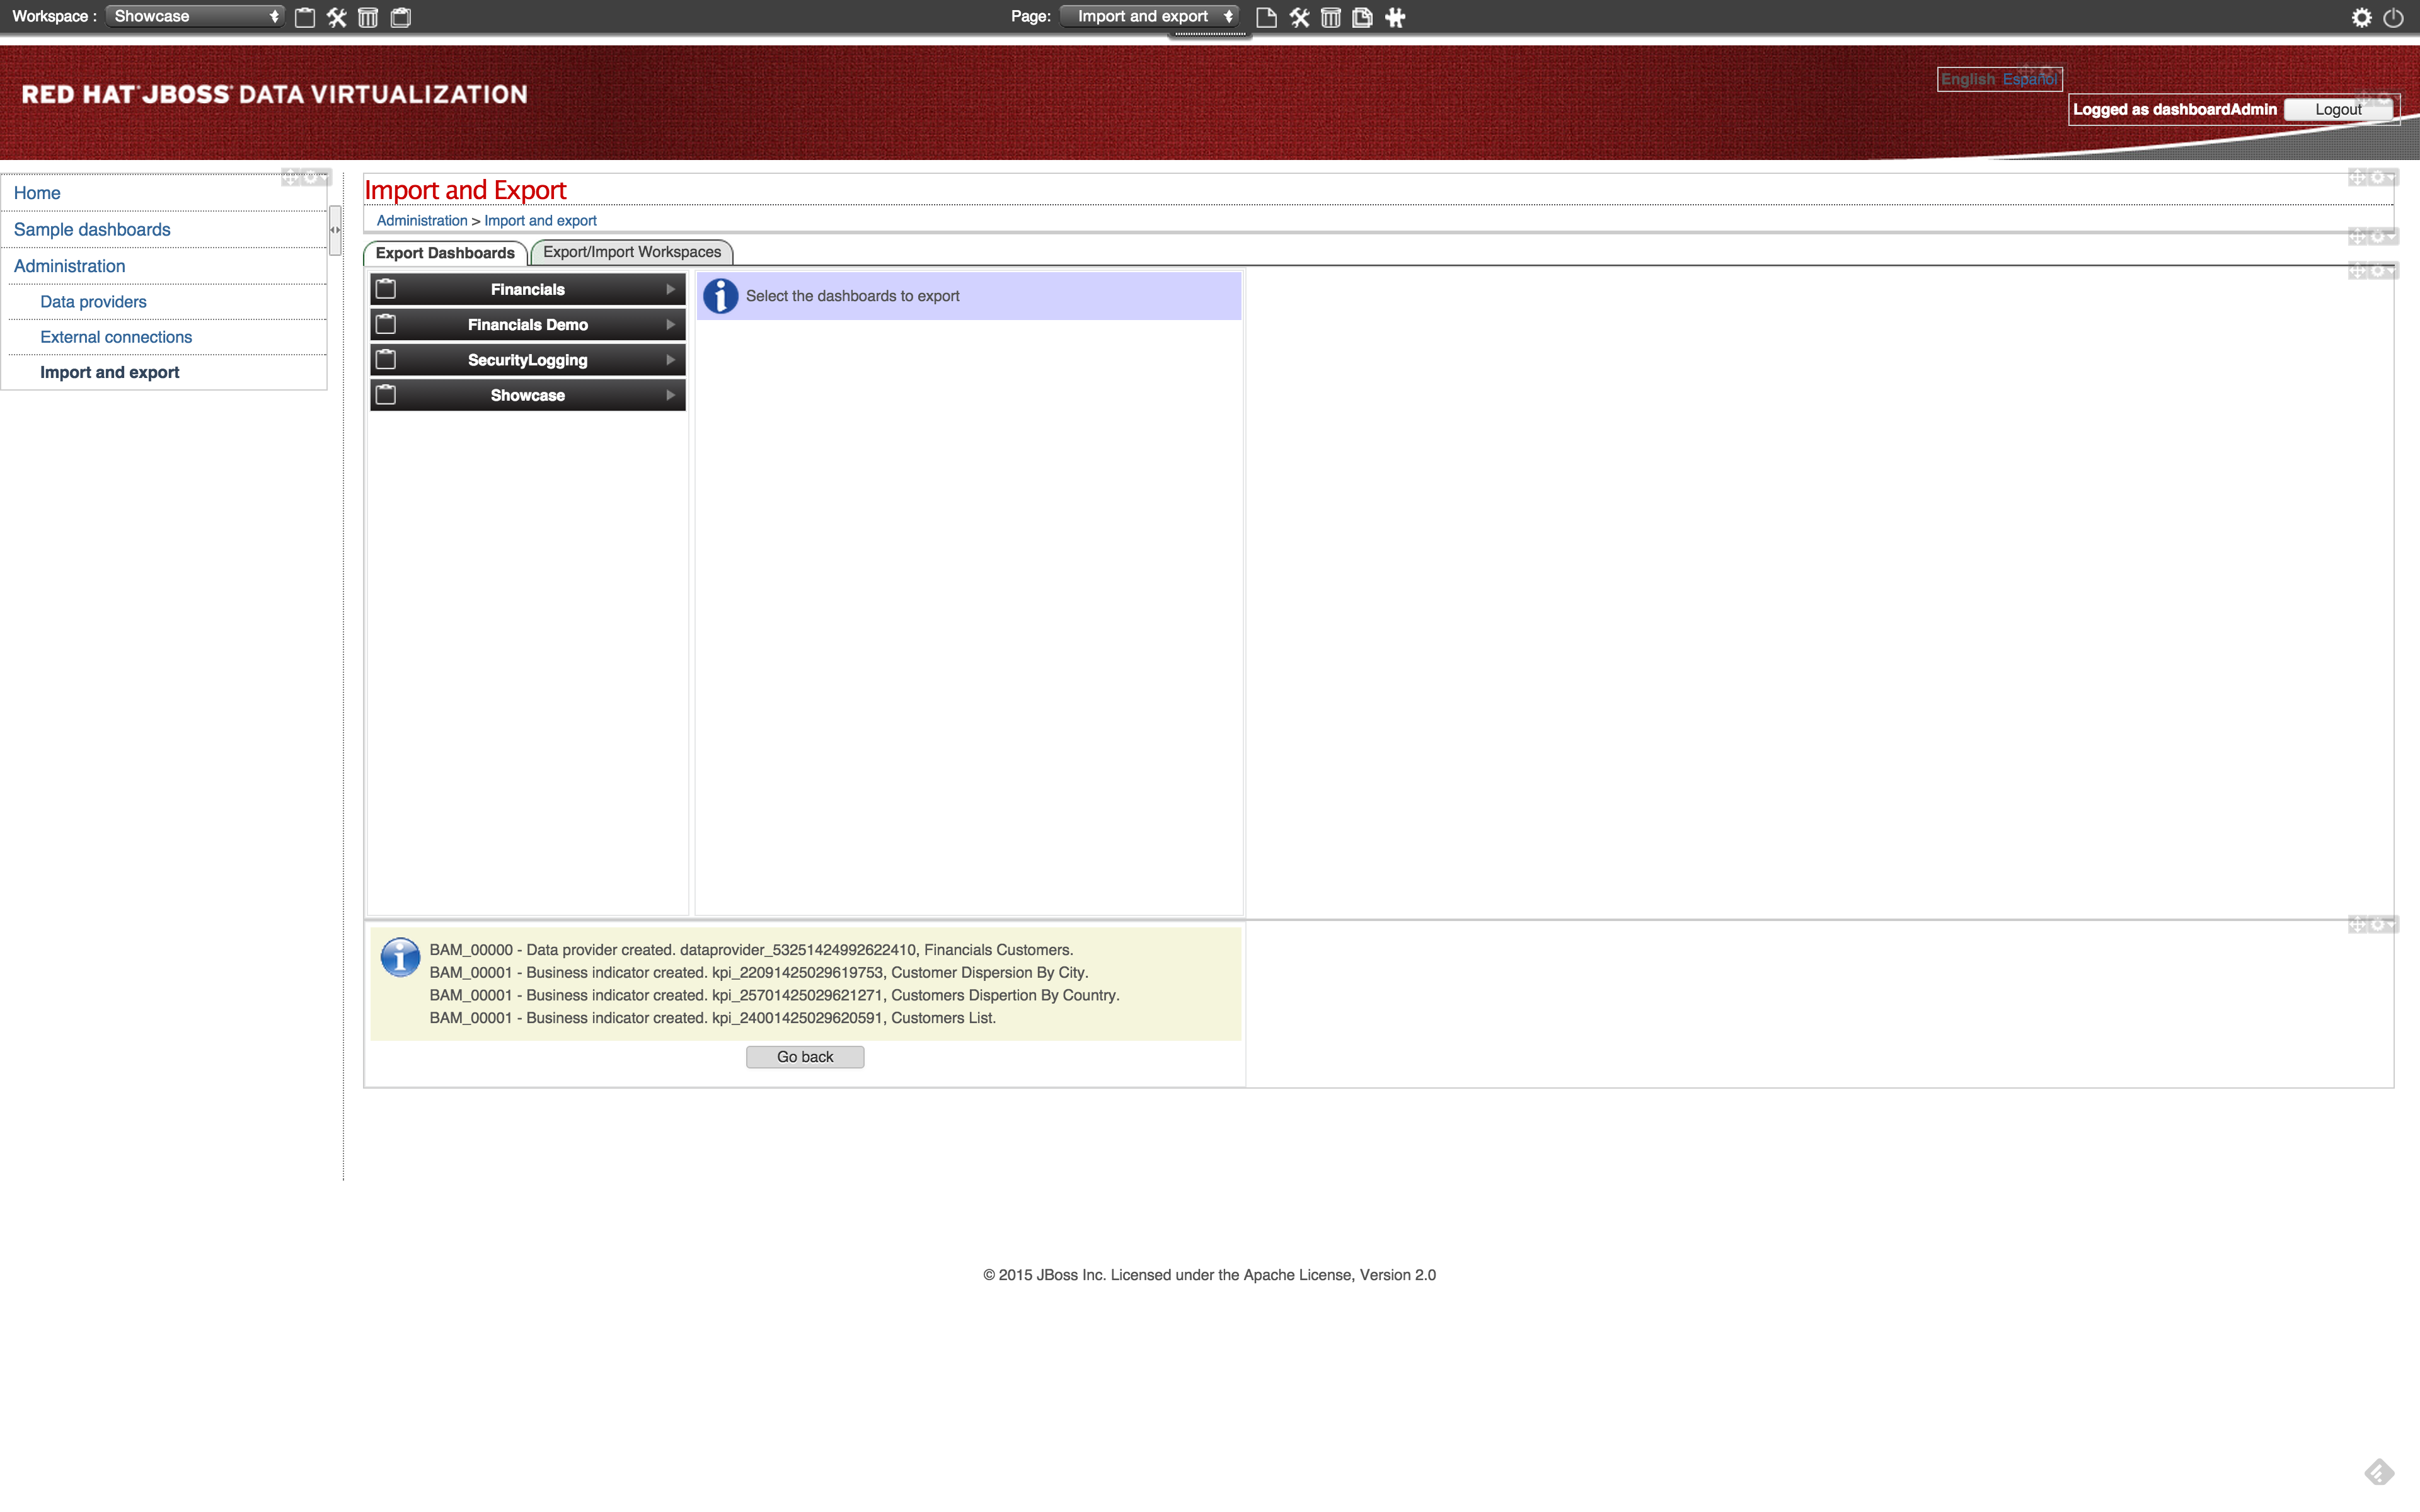Select the Export Dashboards tab
The width and height of the screenshot is (2420, 1512).
click(445, 253)
